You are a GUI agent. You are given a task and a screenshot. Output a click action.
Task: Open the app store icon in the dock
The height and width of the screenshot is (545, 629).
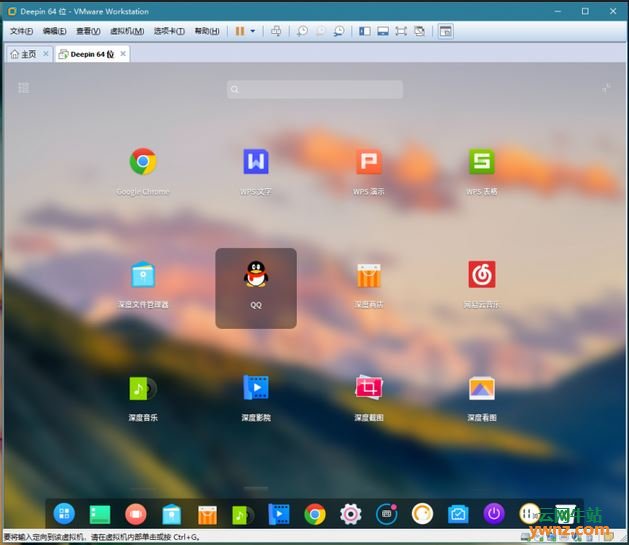click(207, 515)
